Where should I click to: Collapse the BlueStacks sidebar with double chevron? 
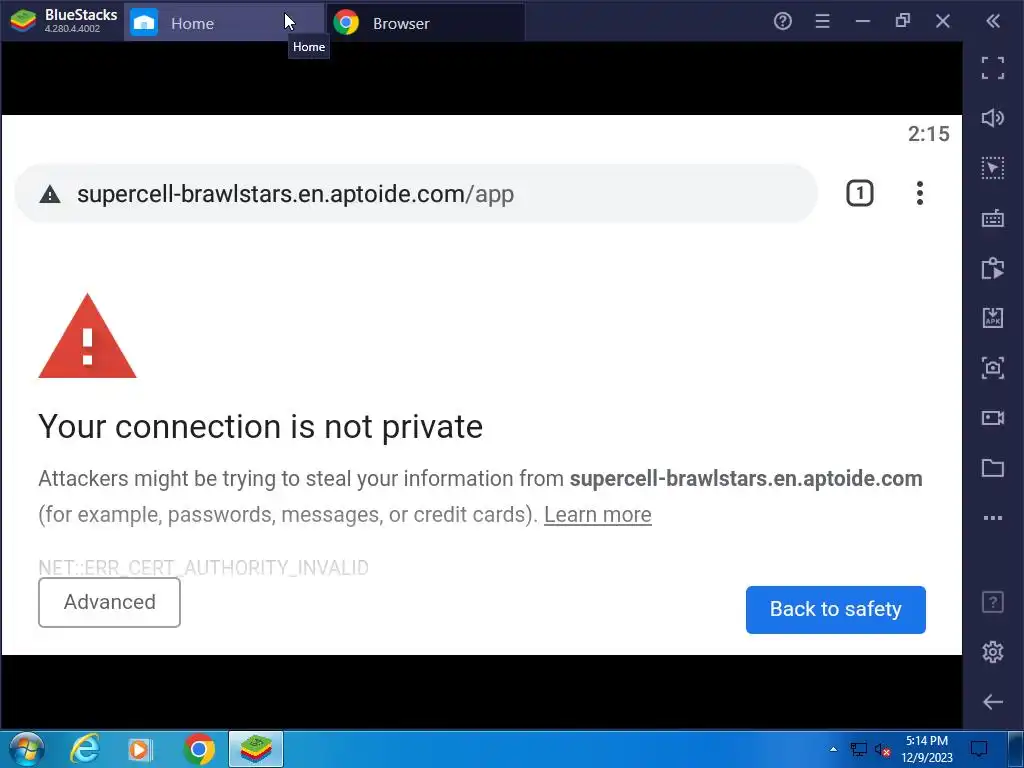point(993,22)
